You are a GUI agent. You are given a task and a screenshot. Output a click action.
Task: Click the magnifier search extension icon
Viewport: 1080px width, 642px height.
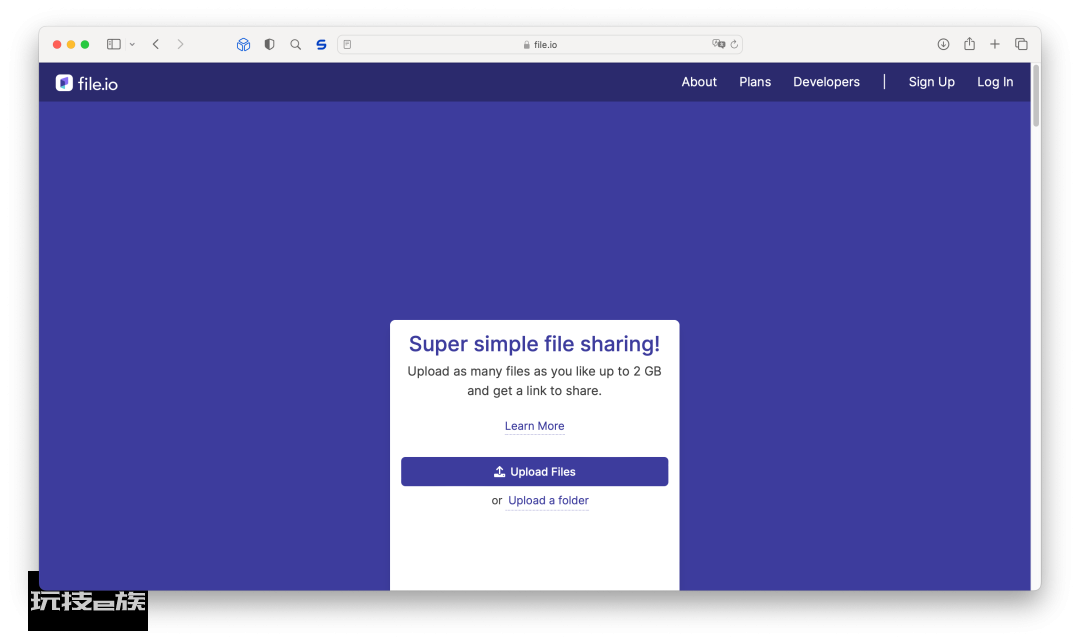pos(295,44)
